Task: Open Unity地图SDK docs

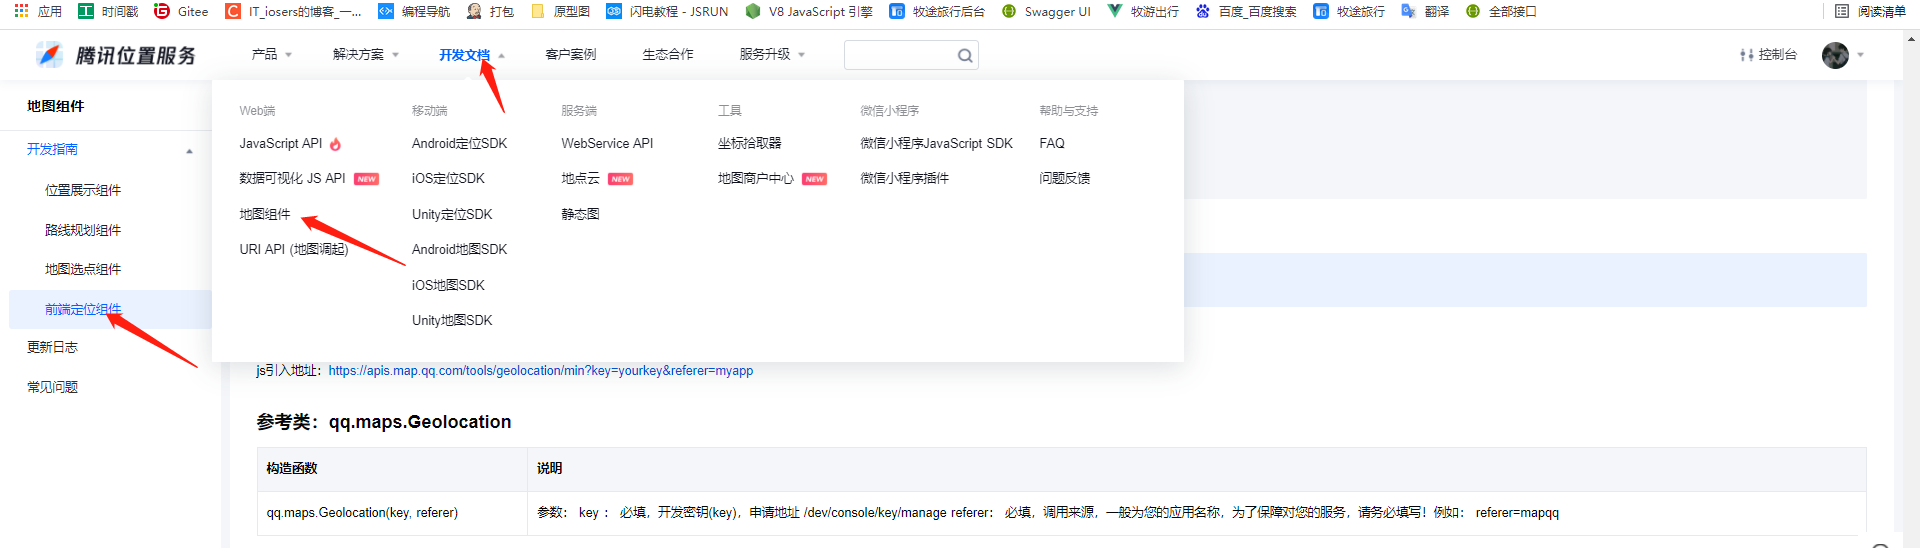Action: pos(452,321)
